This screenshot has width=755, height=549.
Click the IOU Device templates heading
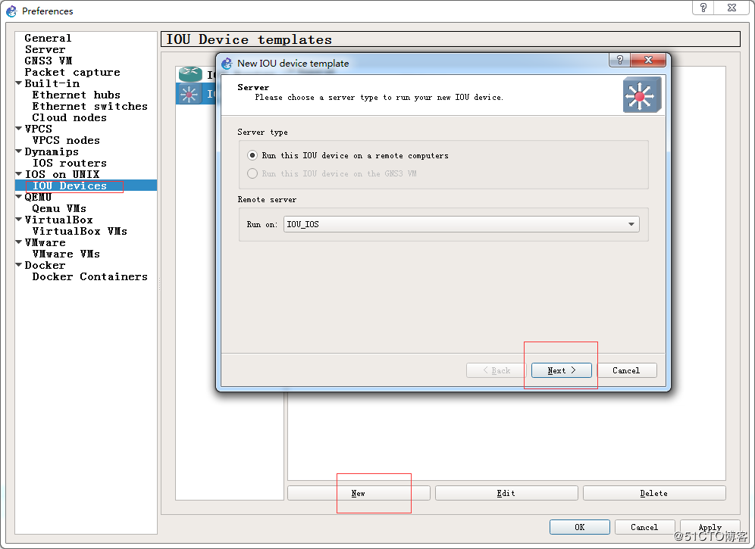tap(249, 39)
